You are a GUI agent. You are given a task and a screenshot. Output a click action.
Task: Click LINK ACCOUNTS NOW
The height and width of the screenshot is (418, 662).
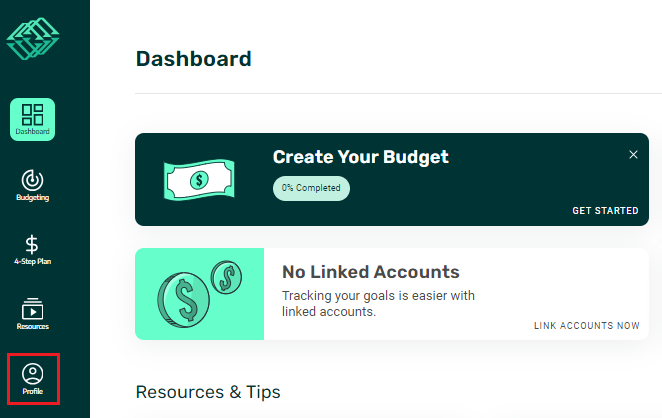[587, 326]
